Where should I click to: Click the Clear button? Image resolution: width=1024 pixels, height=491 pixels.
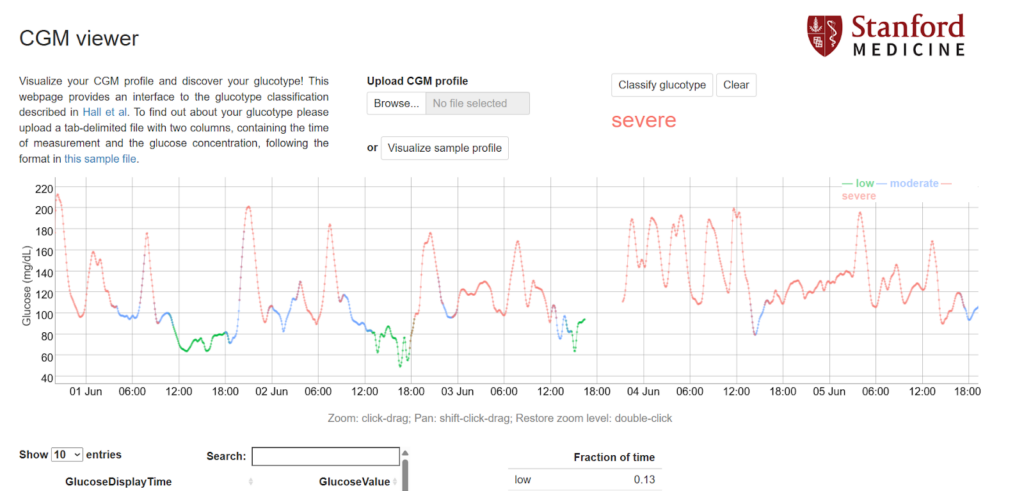coord(736,85)
